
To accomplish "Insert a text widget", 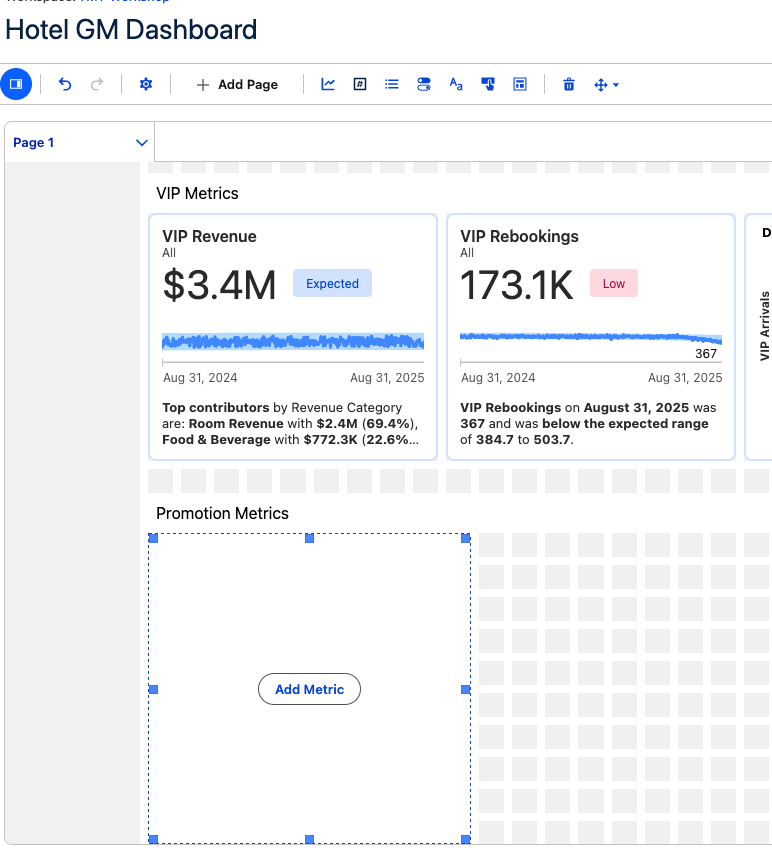I will (x=456, y=85).
